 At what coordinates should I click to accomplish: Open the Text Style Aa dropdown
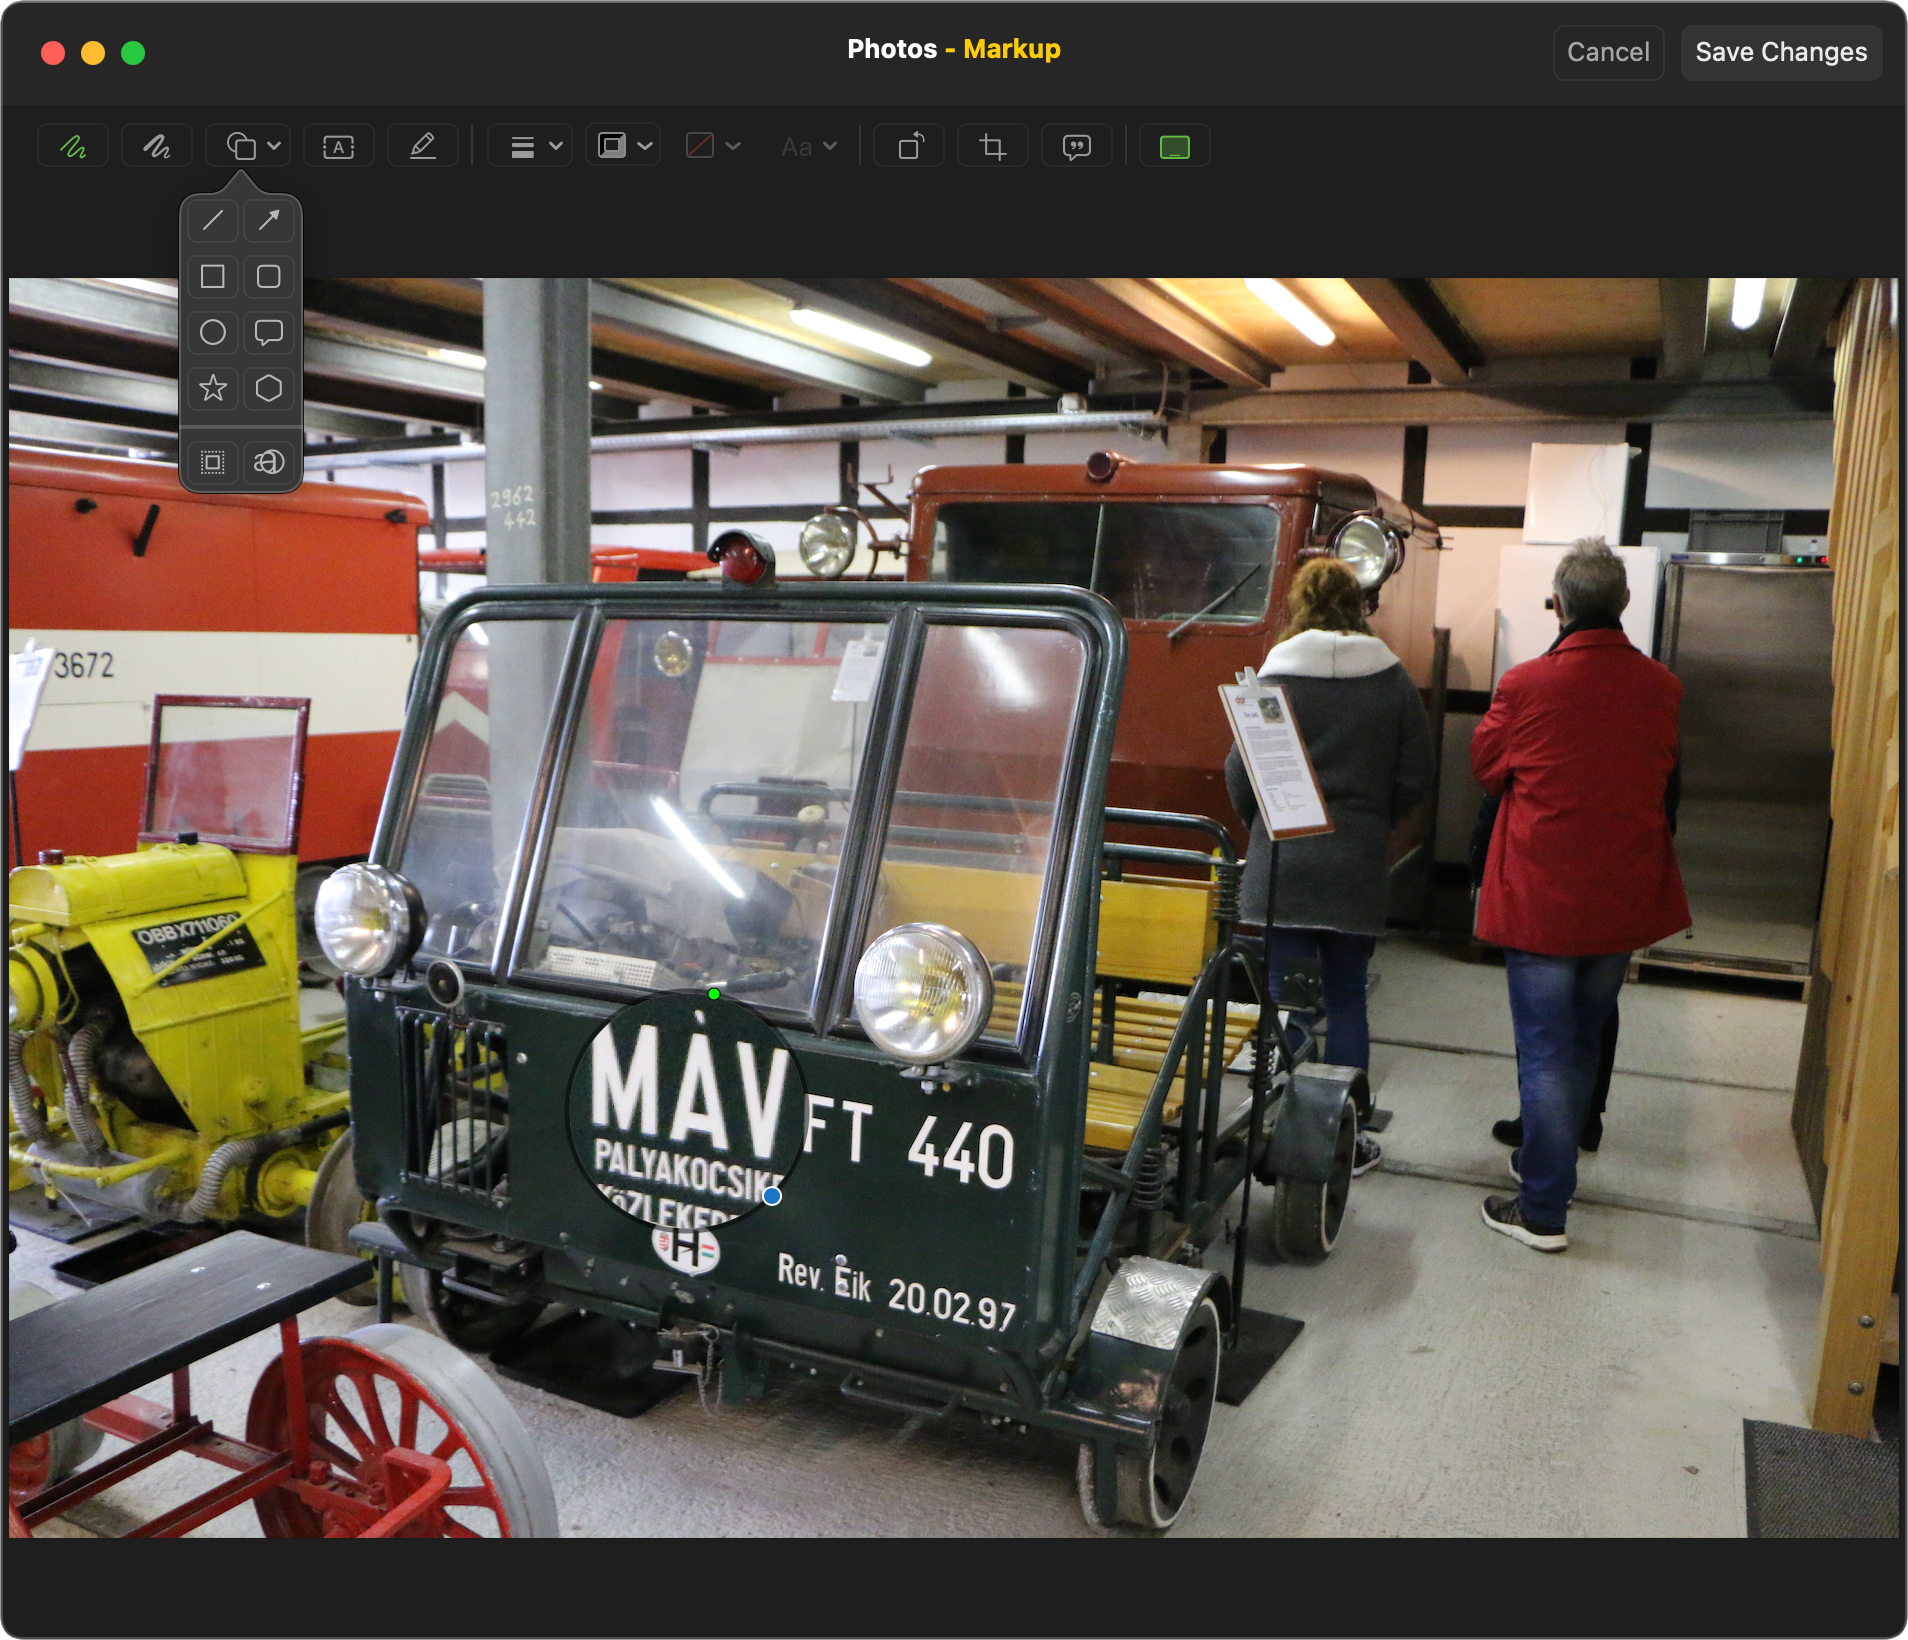click(x=808, y=147)
